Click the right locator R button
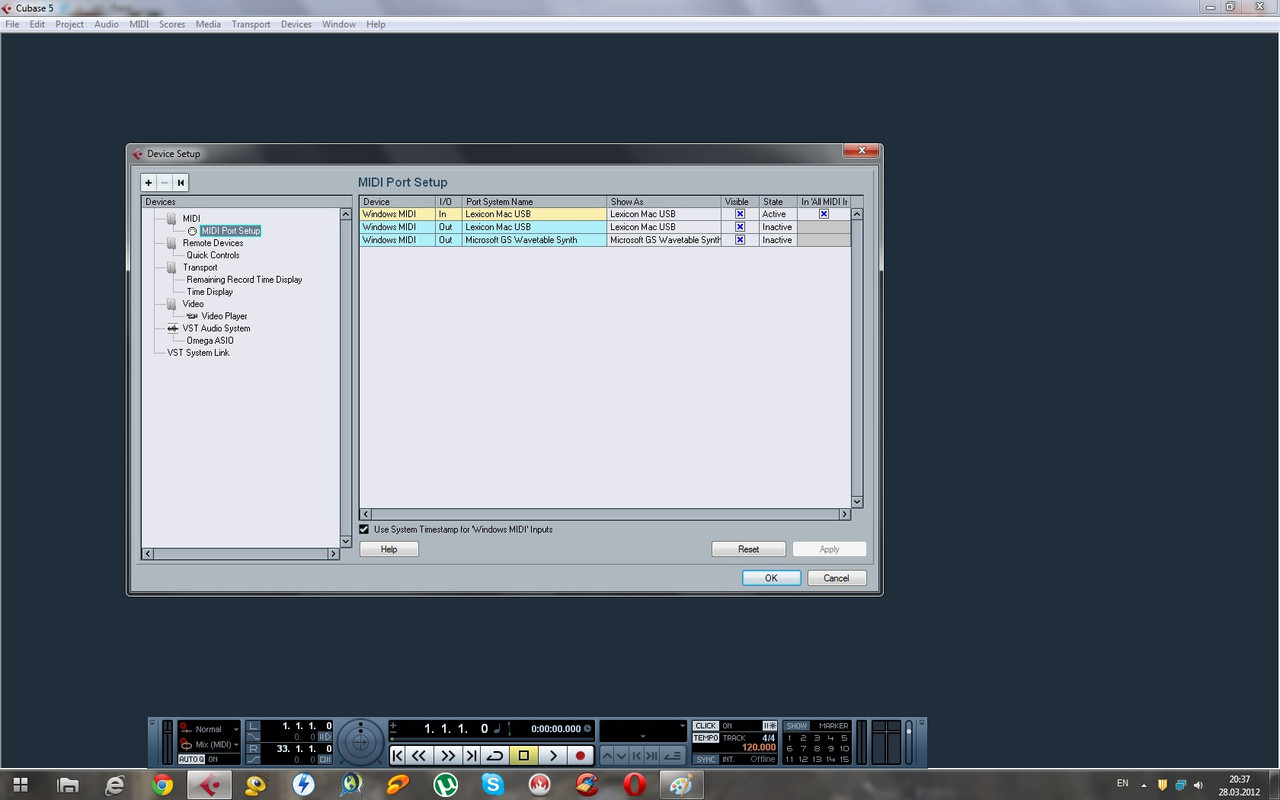The width and height of the screenshot is (1280, 800). pos(253,748)
